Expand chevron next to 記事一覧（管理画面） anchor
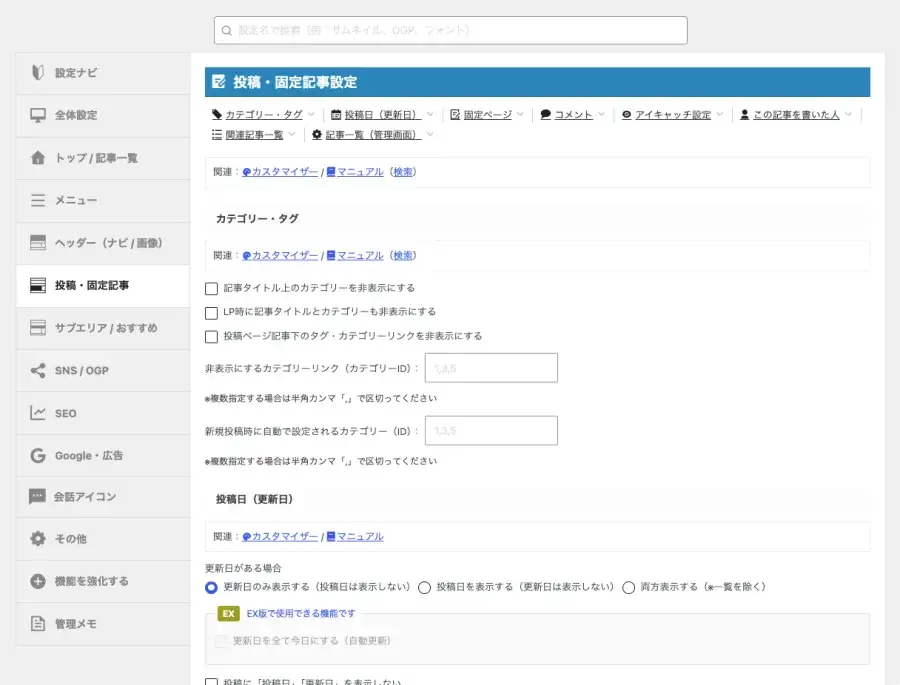 tap(430, 134)
